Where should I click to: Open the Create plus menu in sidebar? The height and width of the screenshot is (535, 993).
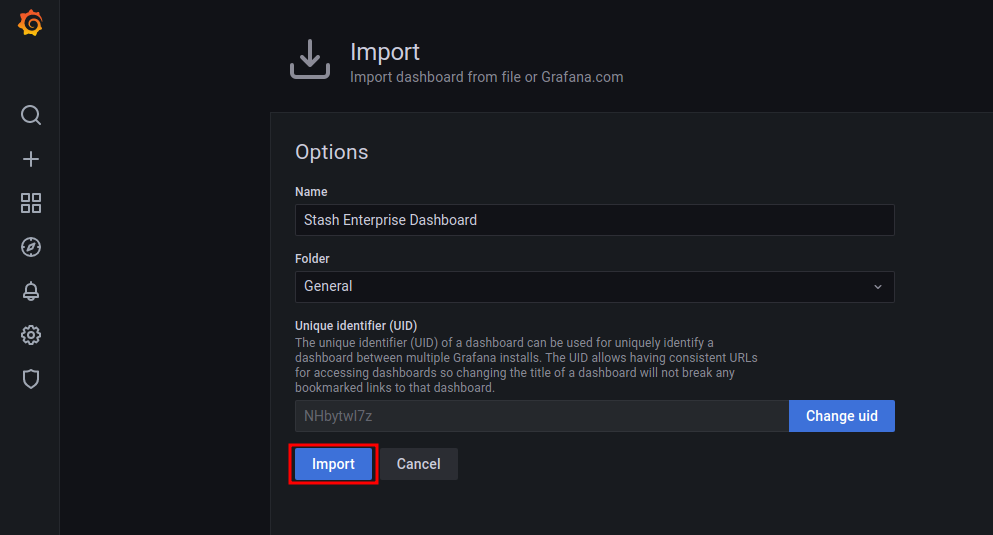click(x=31, y=159)
